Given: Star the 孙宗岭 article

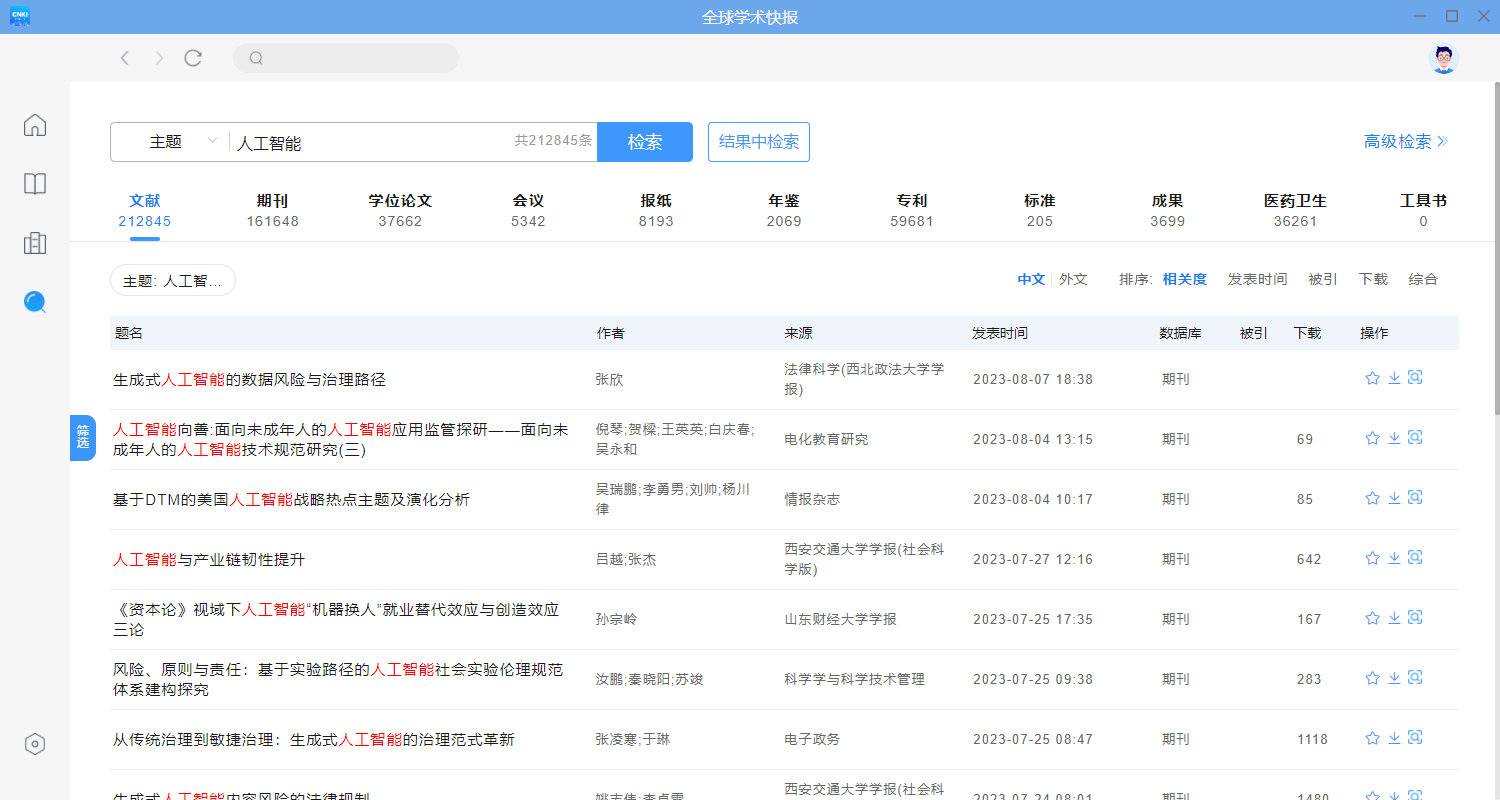Looking at the screenshot, I should click(x=1372, y=618).
